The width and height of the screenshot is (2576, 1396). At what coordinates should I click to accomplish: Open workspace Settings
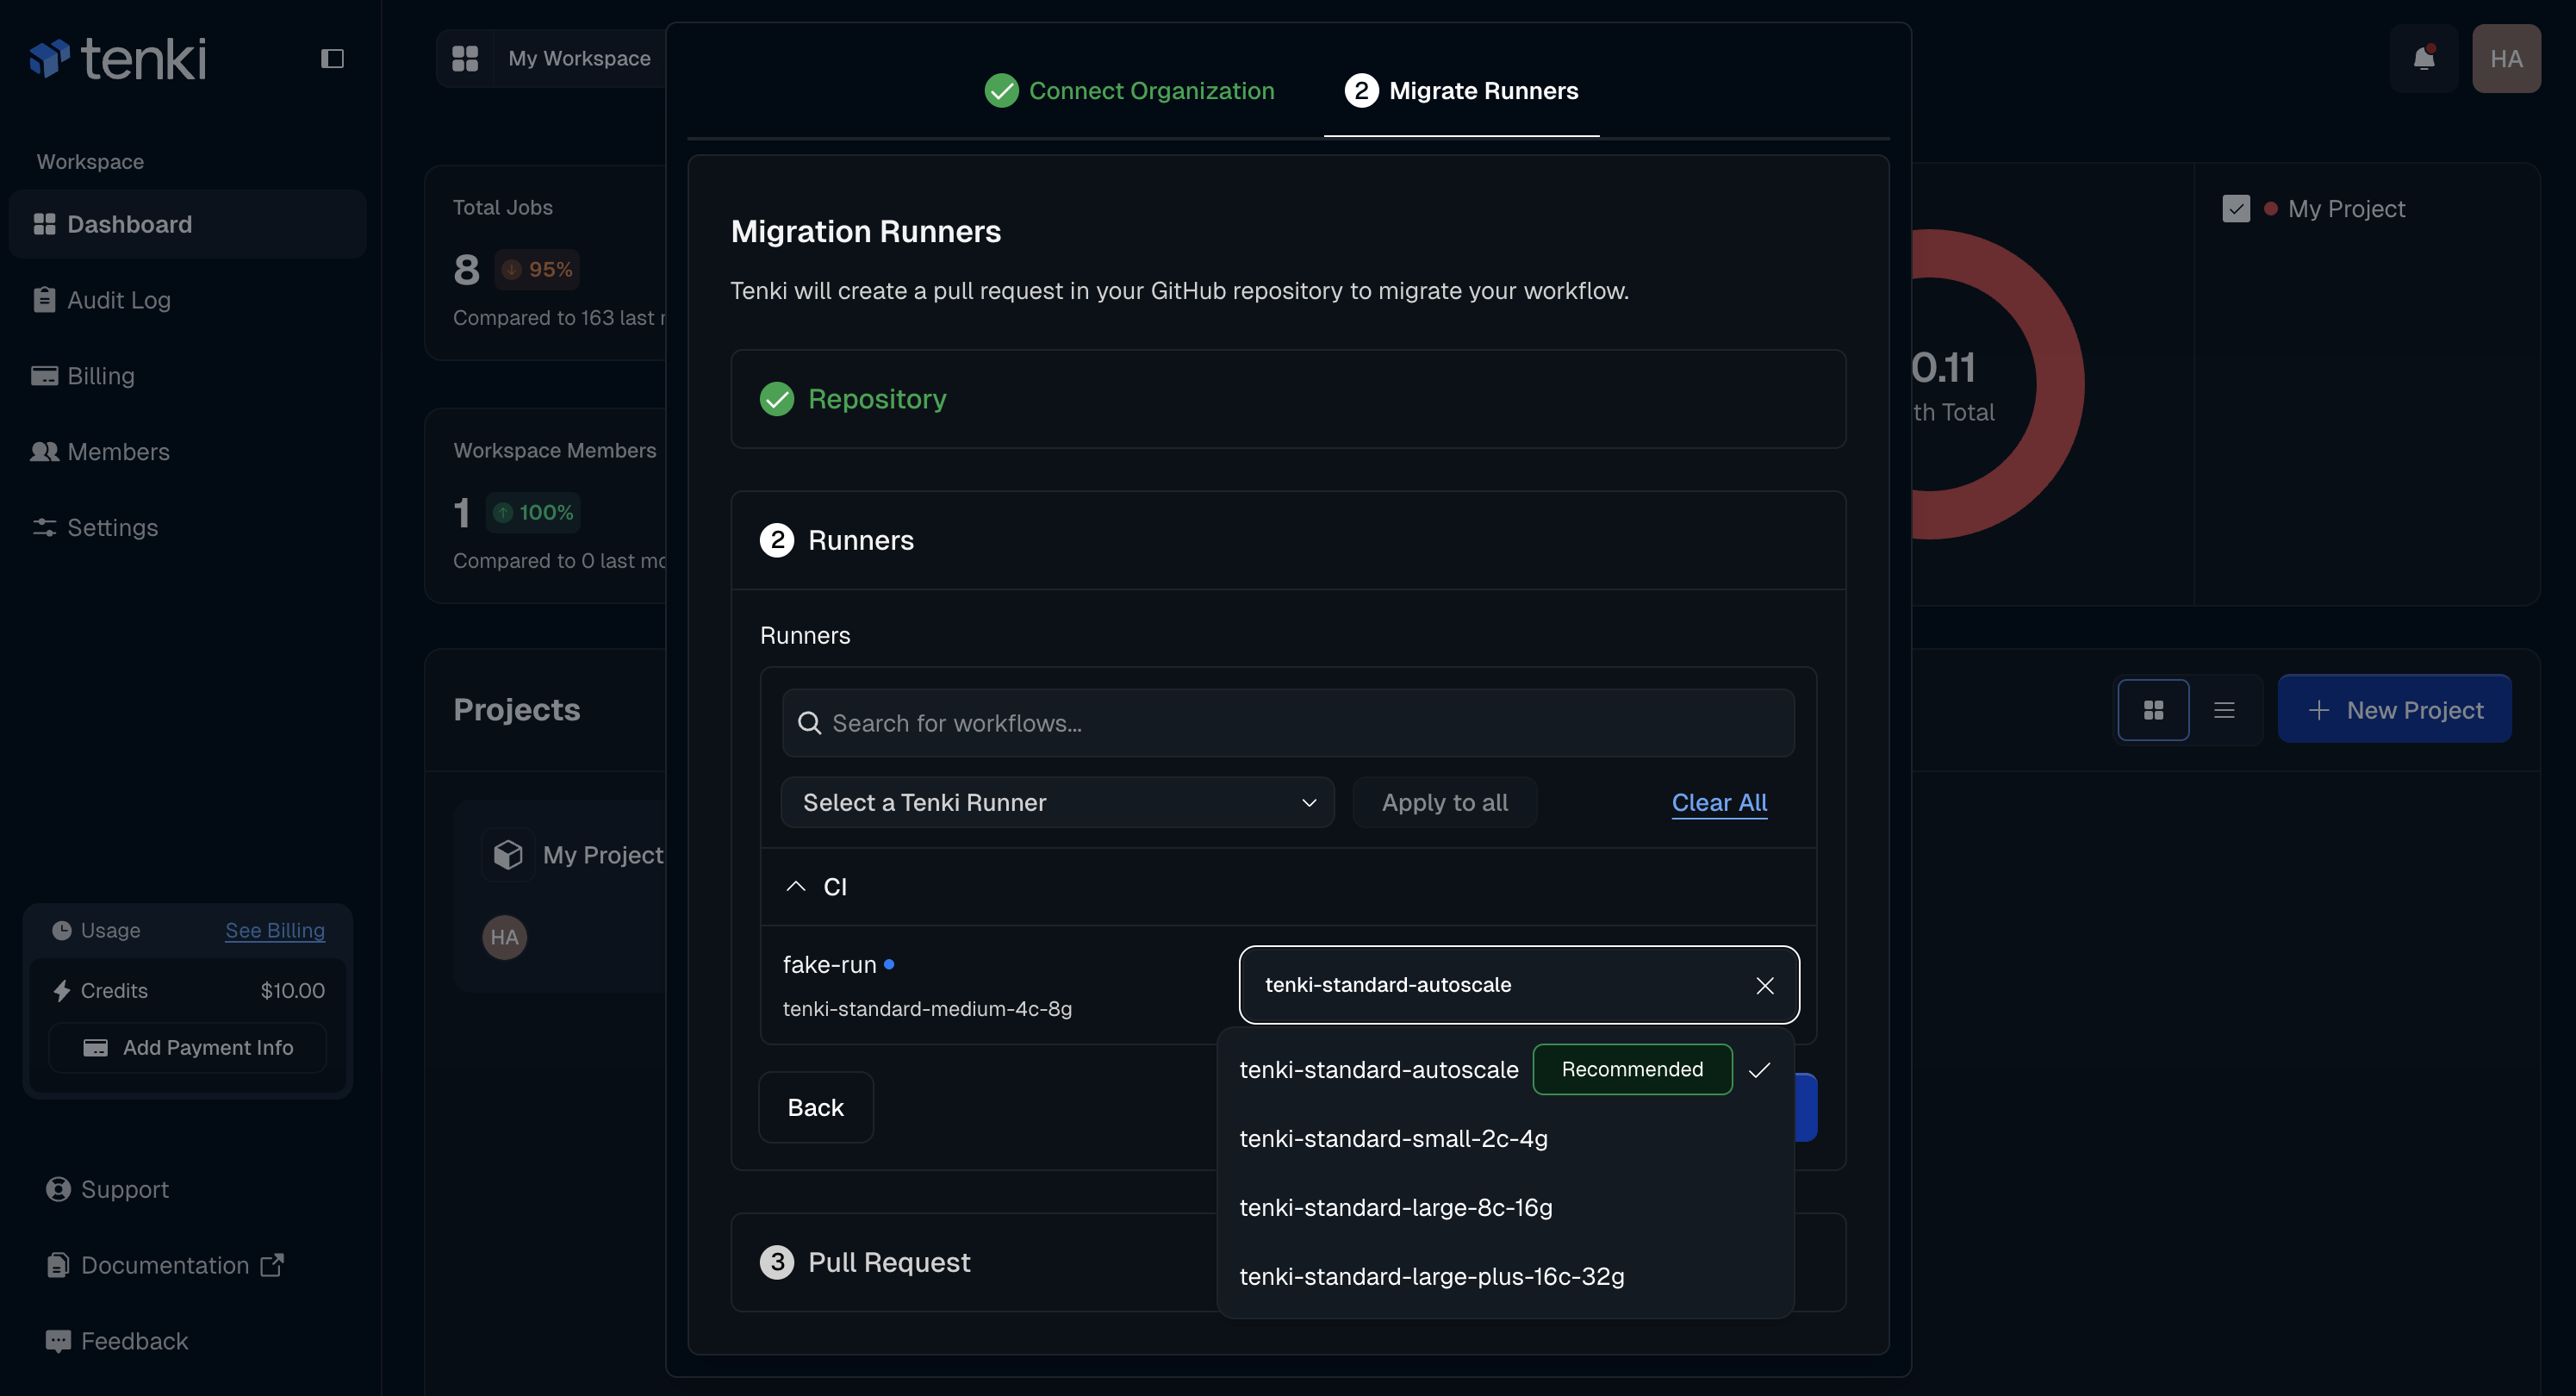click(112, 528)
